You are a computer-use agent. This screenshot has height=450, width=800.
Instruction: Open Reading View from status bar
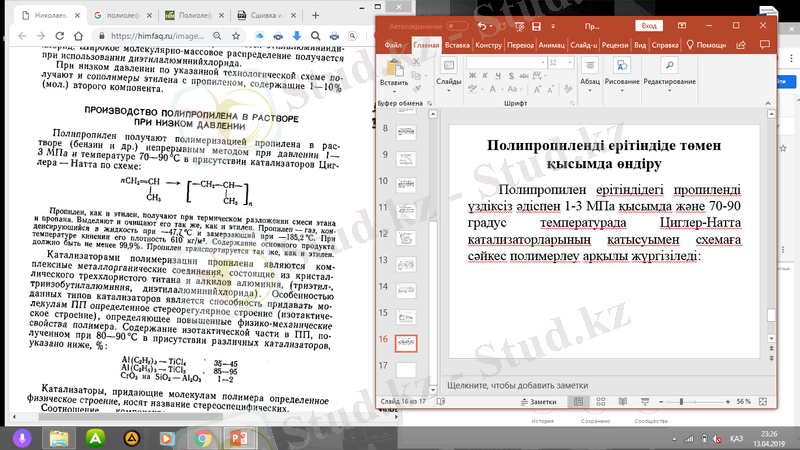tap(624, 400)
